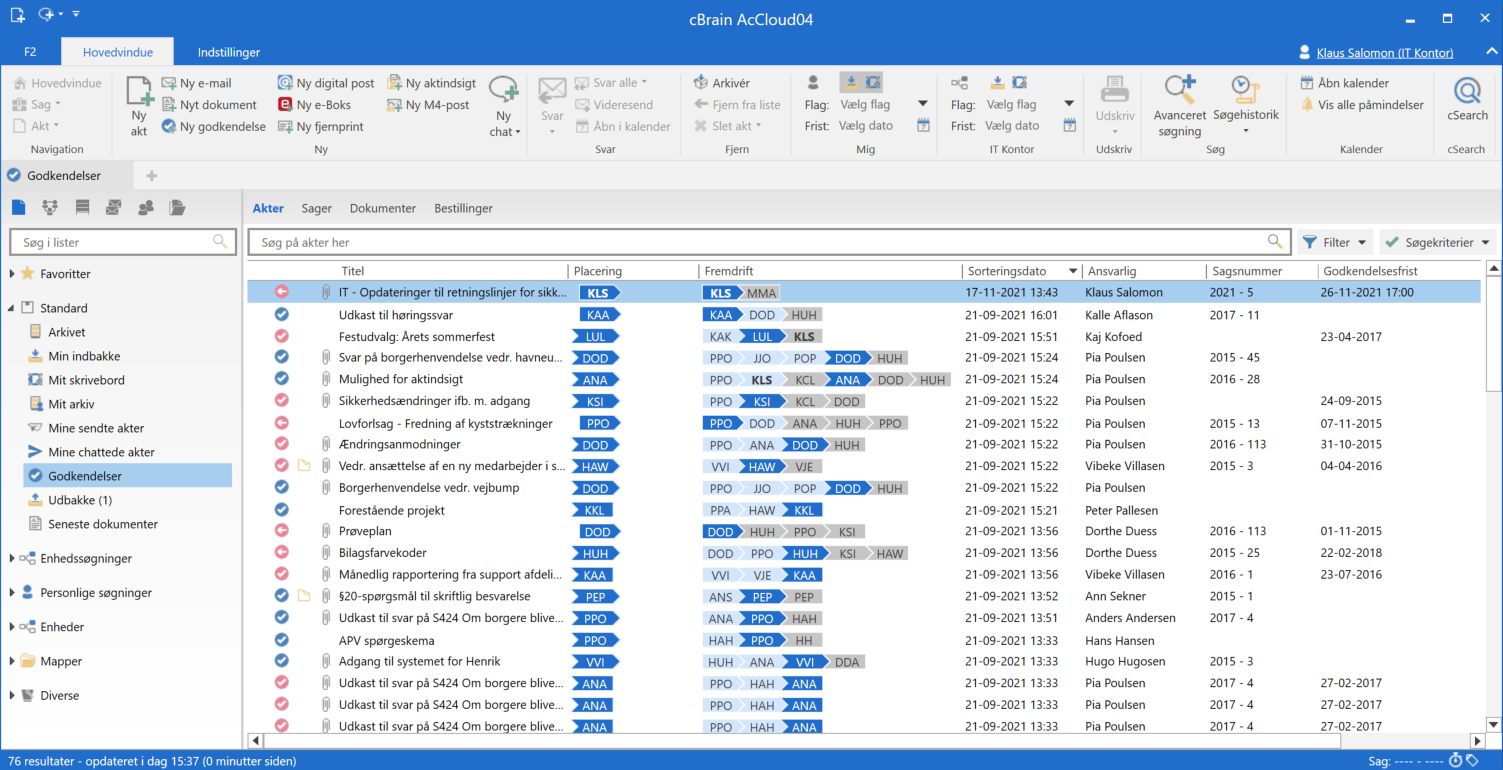Click Ny M4-post
1503x770 pixels.
click(x=428, y=105)
